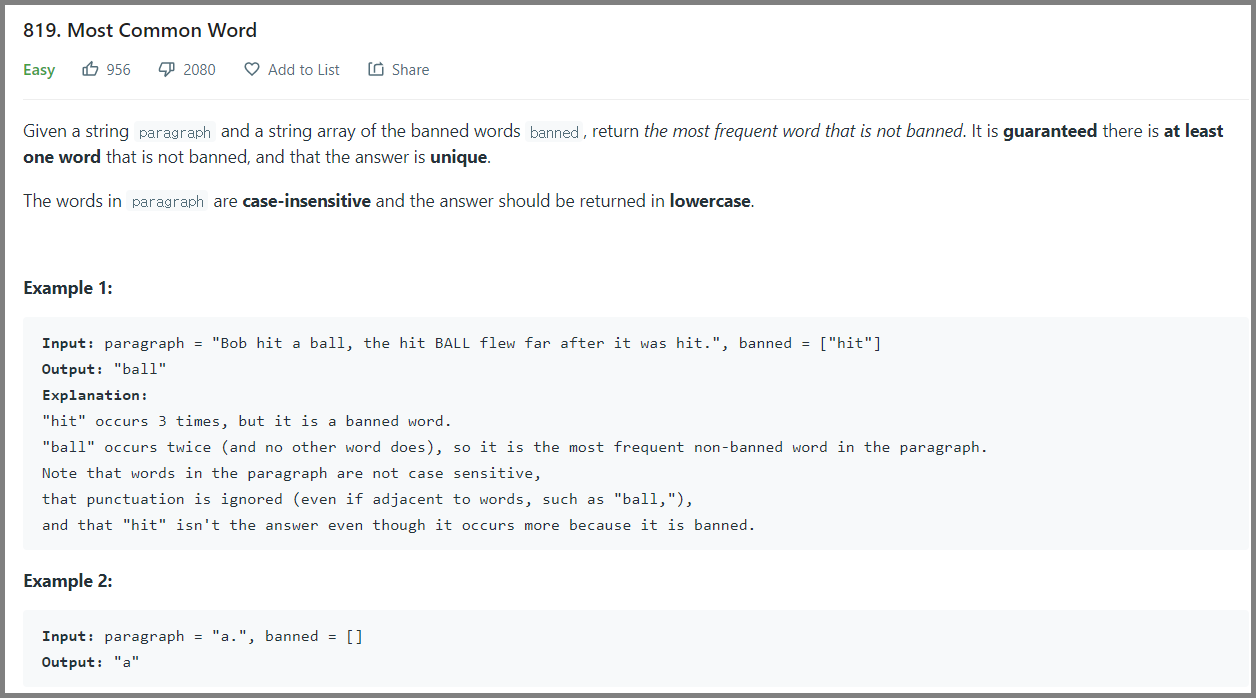
Task: Click the Share arrow icon
Action: pyautogui.click(x=376, y=70)
